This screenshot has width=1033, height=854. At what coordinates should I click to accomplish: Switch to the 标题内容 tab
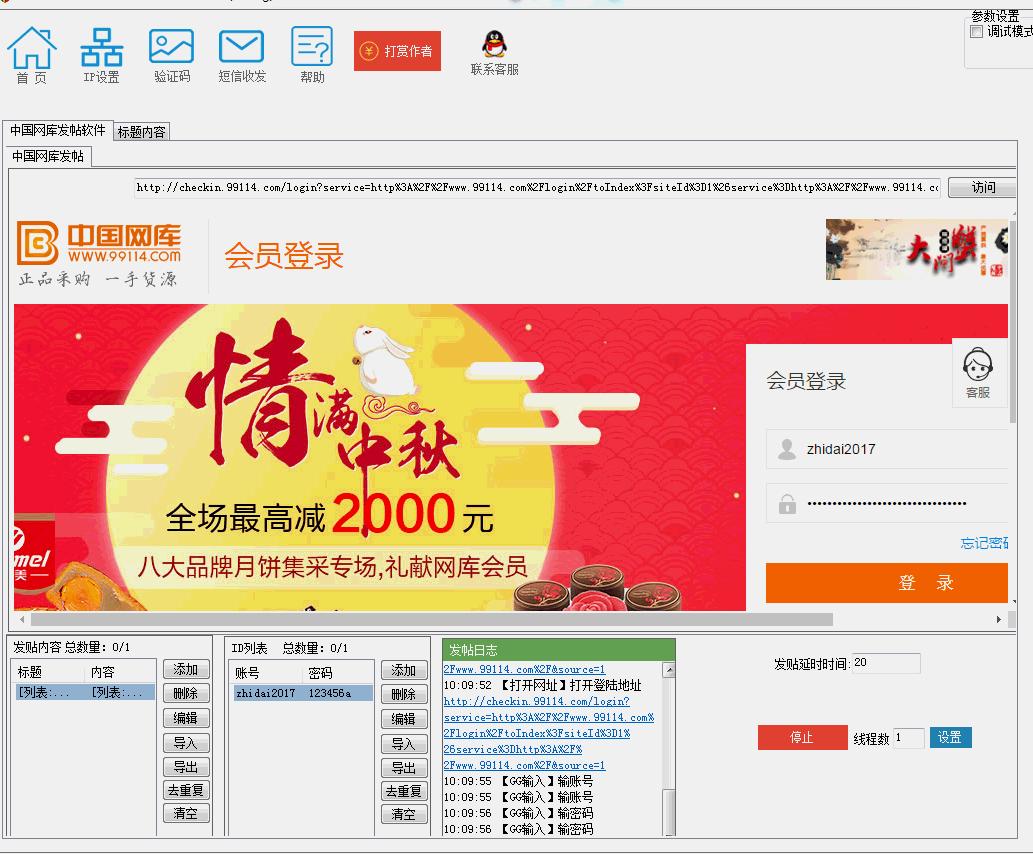(x=142, y=132)
